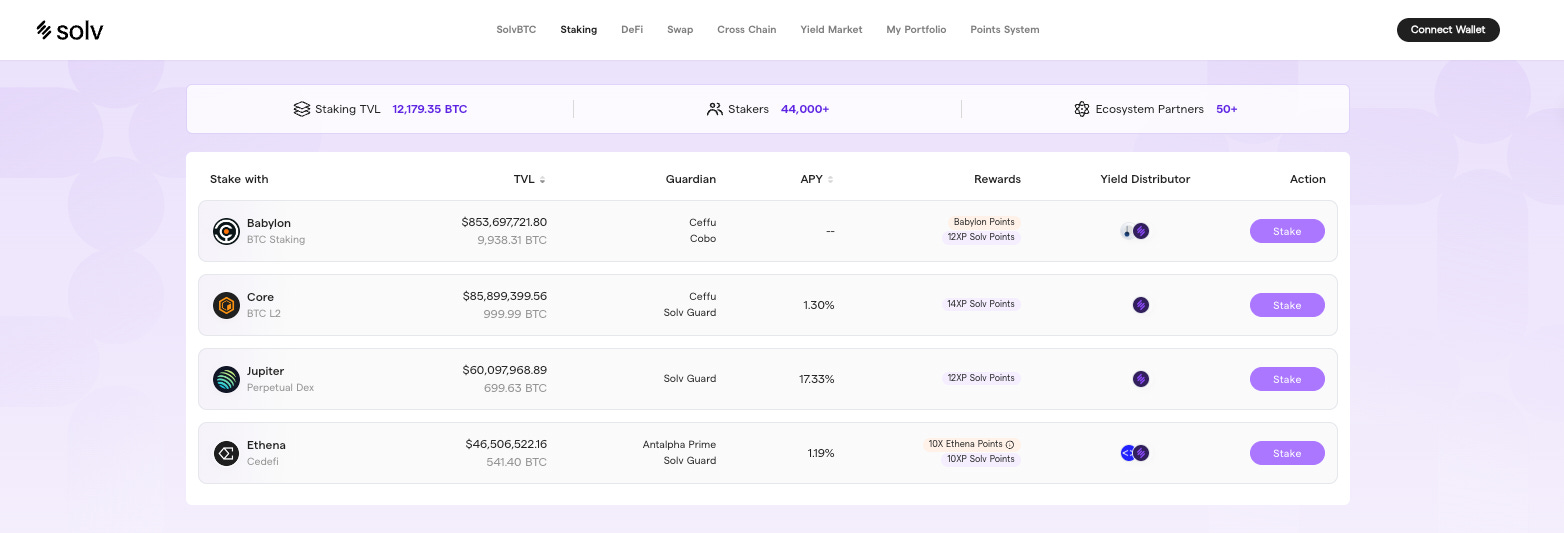Click the Connect Wallet button
This screenshot has width=1564, height=533.
tap(1448, 30)
